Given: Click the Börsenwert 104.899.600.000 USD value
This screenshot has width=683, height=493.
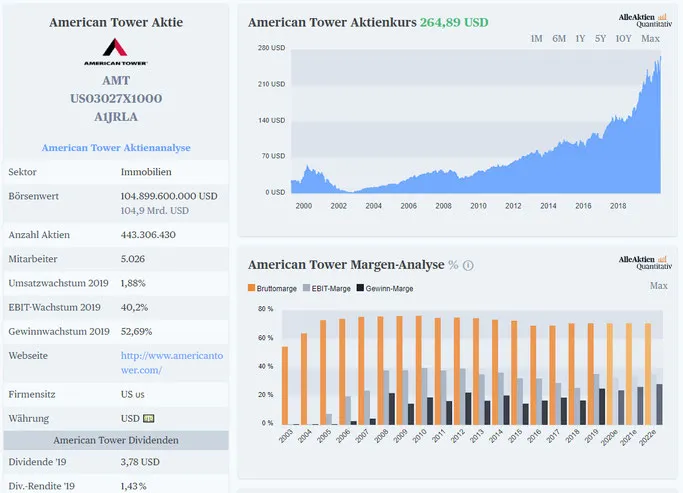Looking at the screenshot, I should [x=169, y=196].
